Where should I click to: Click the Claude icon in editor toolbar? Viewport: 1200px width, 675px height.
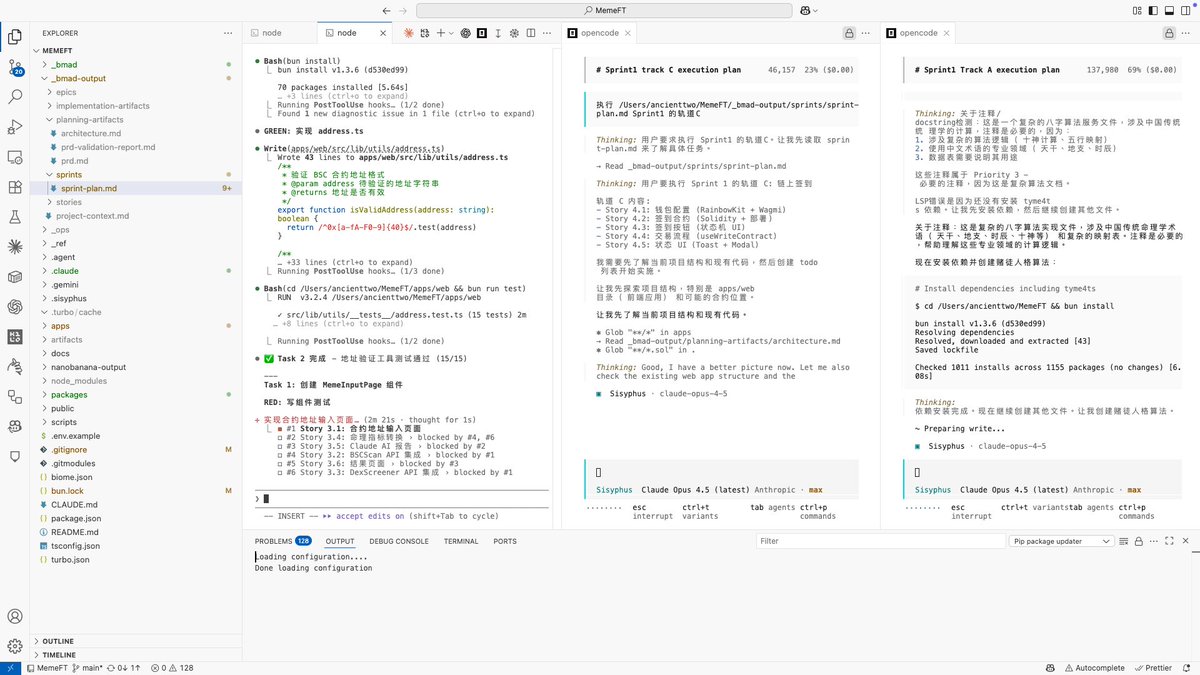408,33
